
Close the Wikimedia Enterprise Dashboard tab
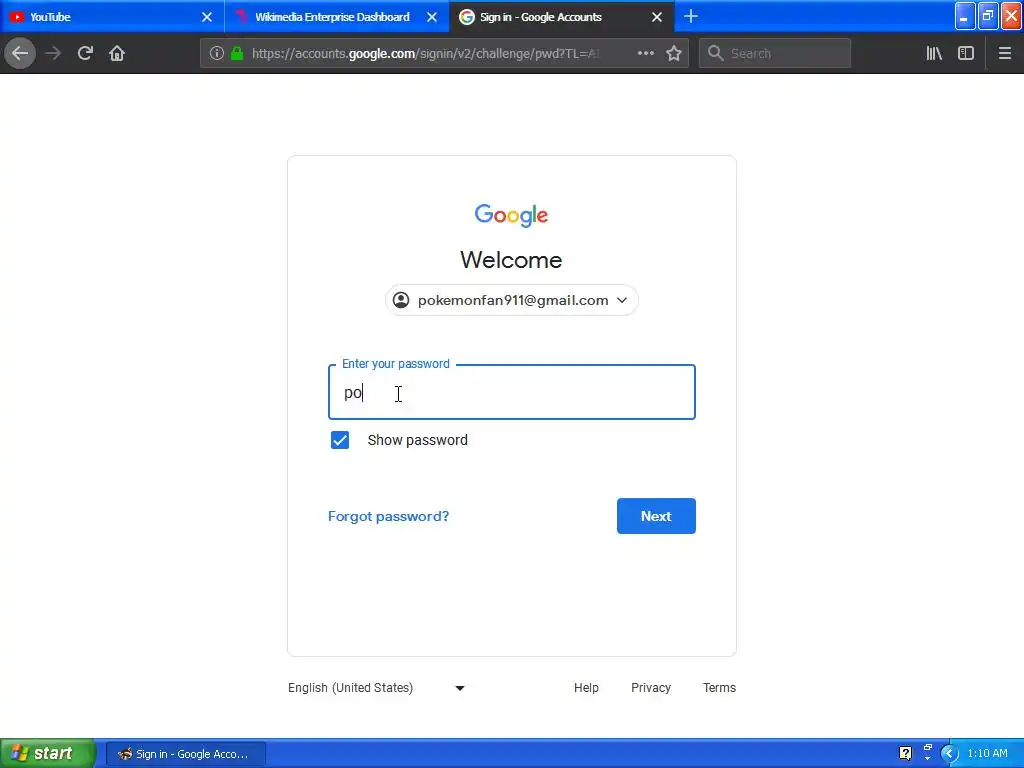(x=432, y=17)
